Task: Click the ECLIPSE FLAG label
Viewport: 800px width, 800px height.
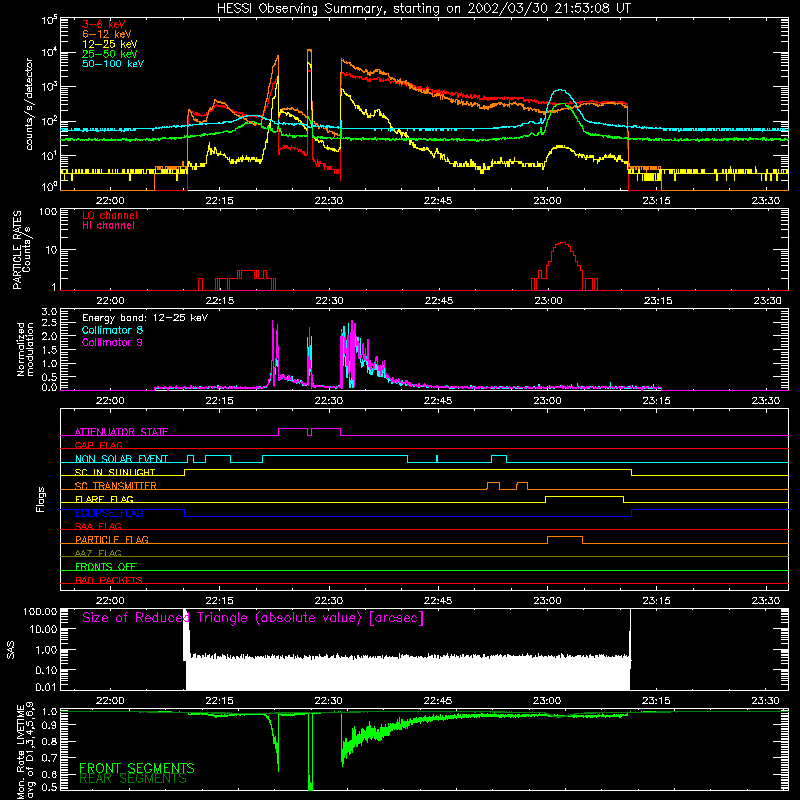Action: (109, 513)
